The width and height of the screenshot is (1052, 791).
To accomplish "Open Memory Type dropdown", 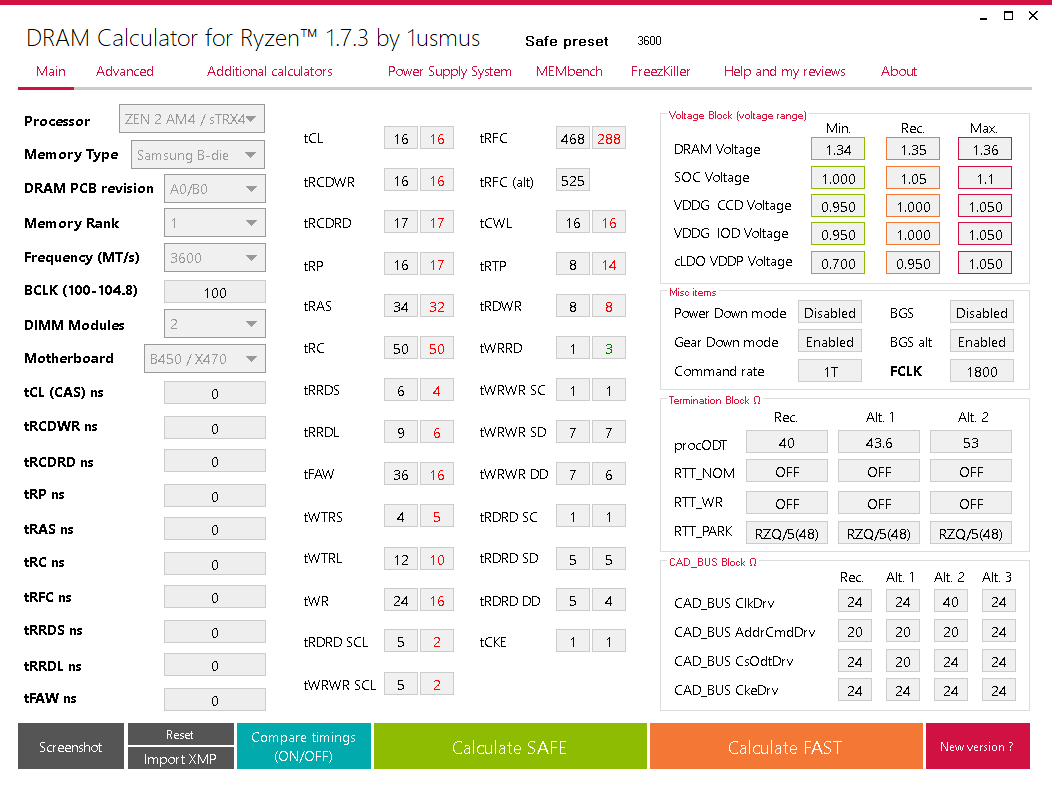I will click(198, 155).
